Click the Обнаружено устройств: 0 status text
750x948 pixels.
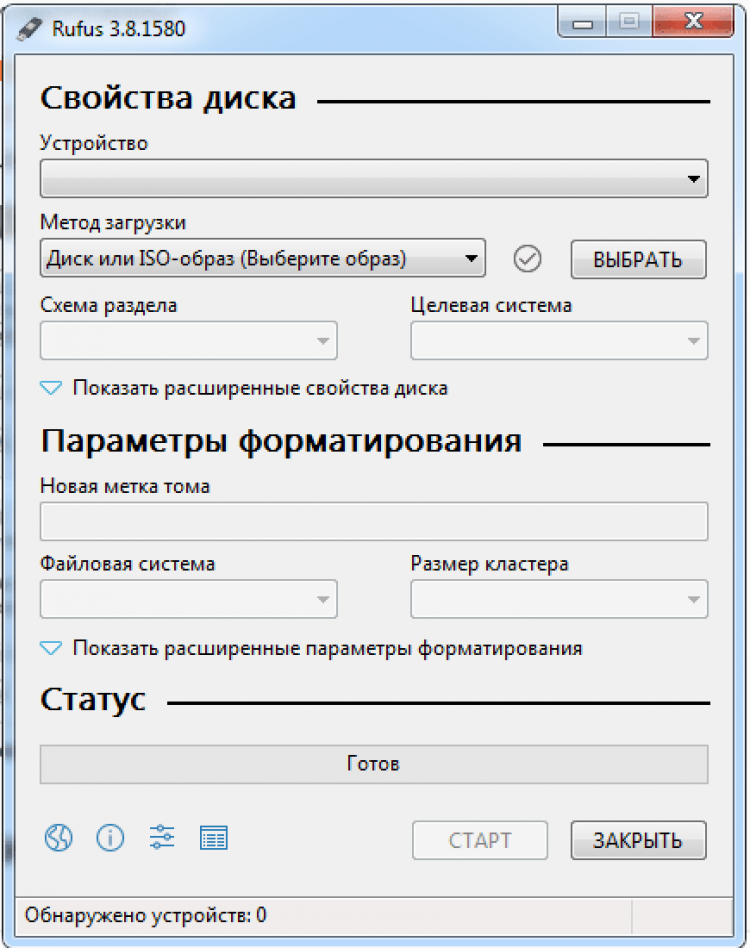(146, 915)
